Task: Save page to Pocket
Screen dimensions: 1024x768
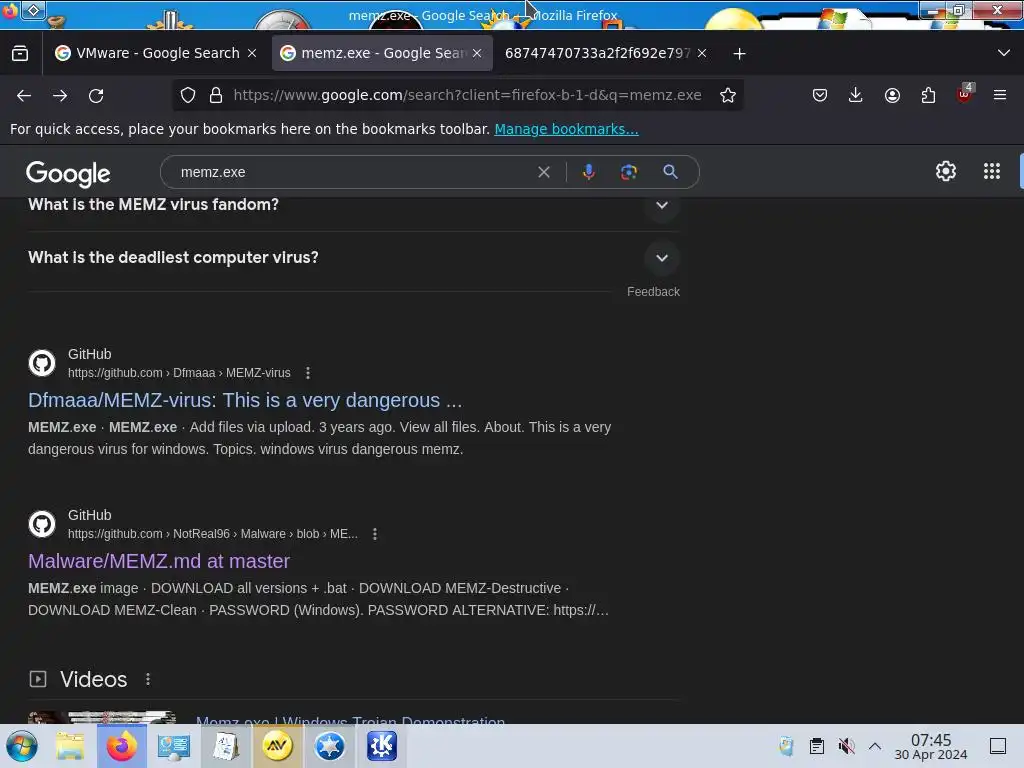Action: (820, 95)
